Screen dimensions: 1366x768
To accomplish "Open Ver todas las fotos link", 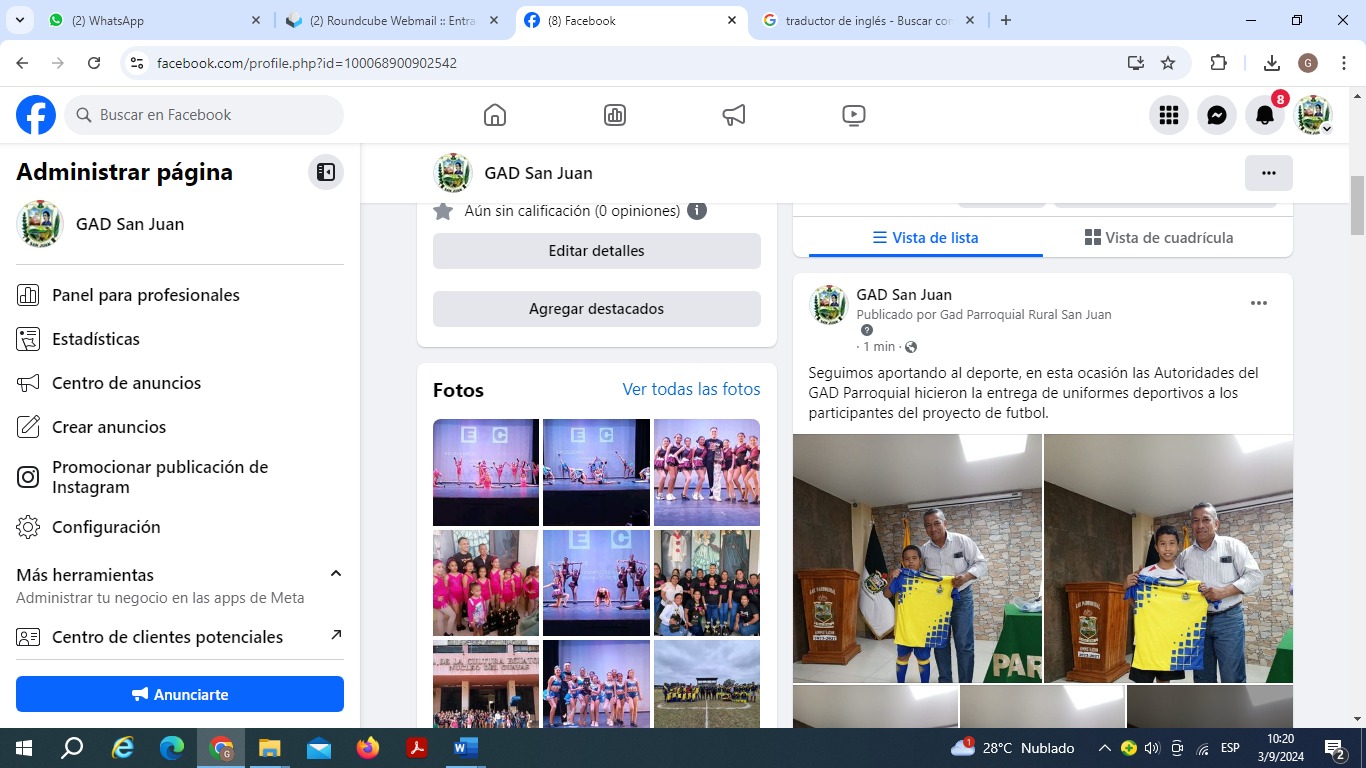I will (x=691, y=389).
